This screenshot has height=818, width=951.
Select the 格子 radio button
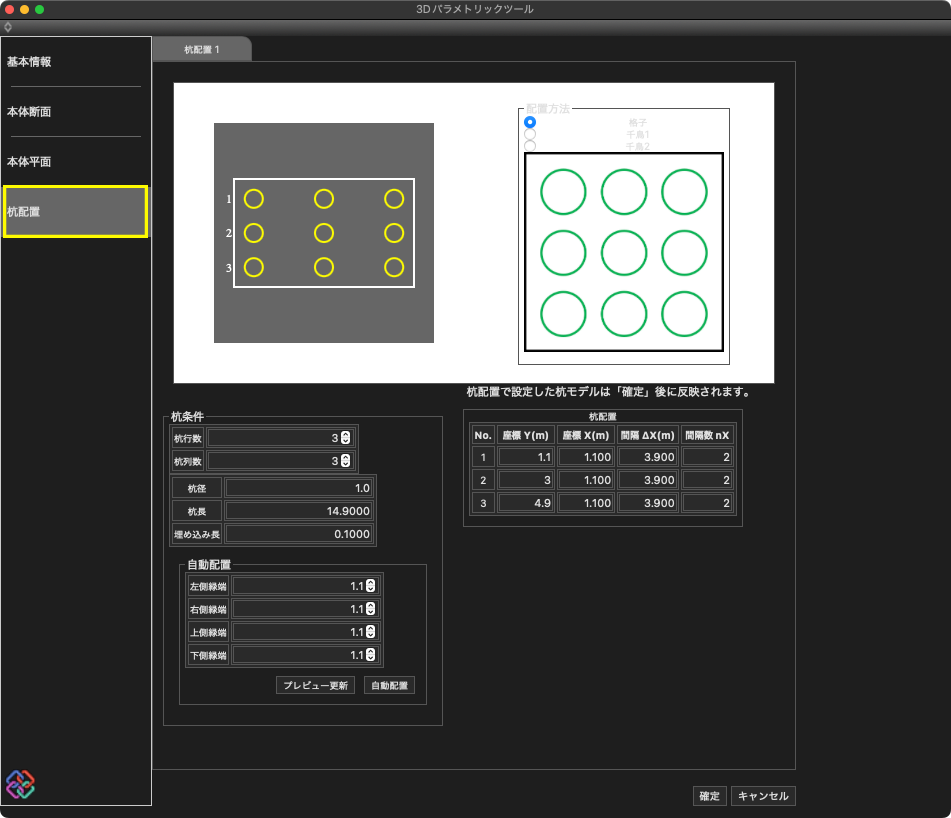tap(530, 122)
